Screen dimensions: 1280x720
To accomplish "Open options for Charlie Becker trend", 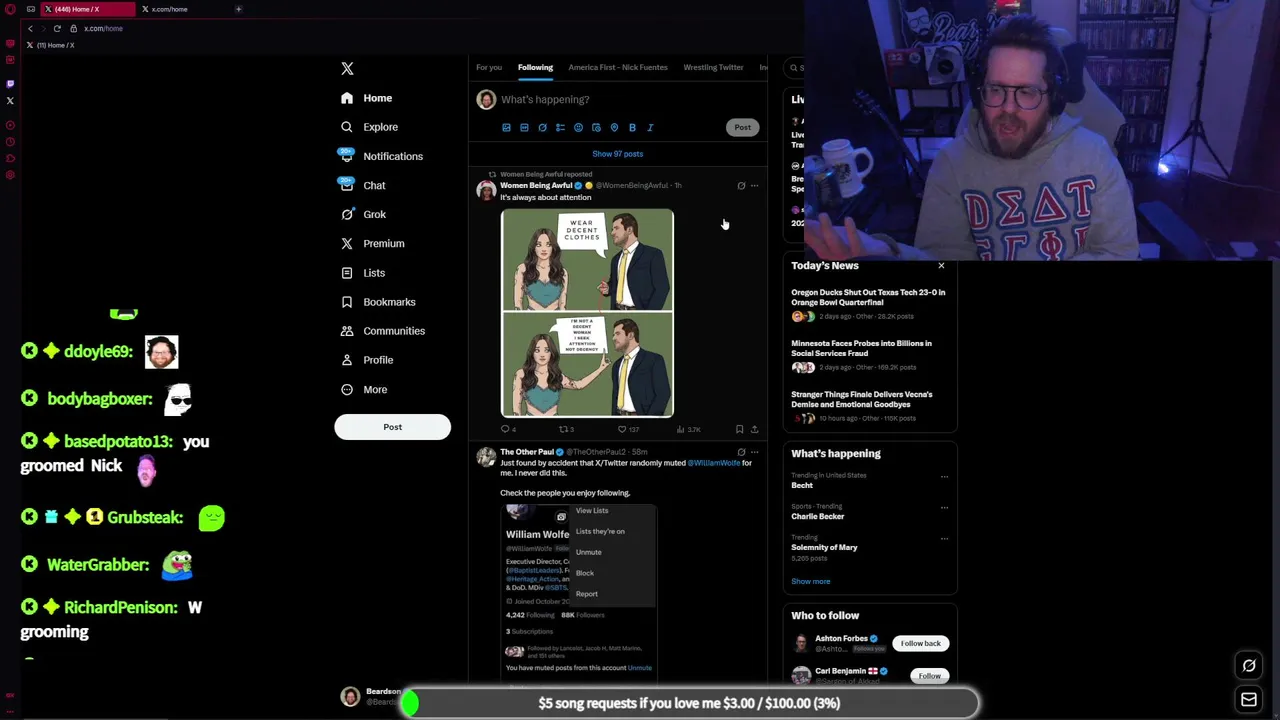I will pyautogui.click(x=944, y=507).
